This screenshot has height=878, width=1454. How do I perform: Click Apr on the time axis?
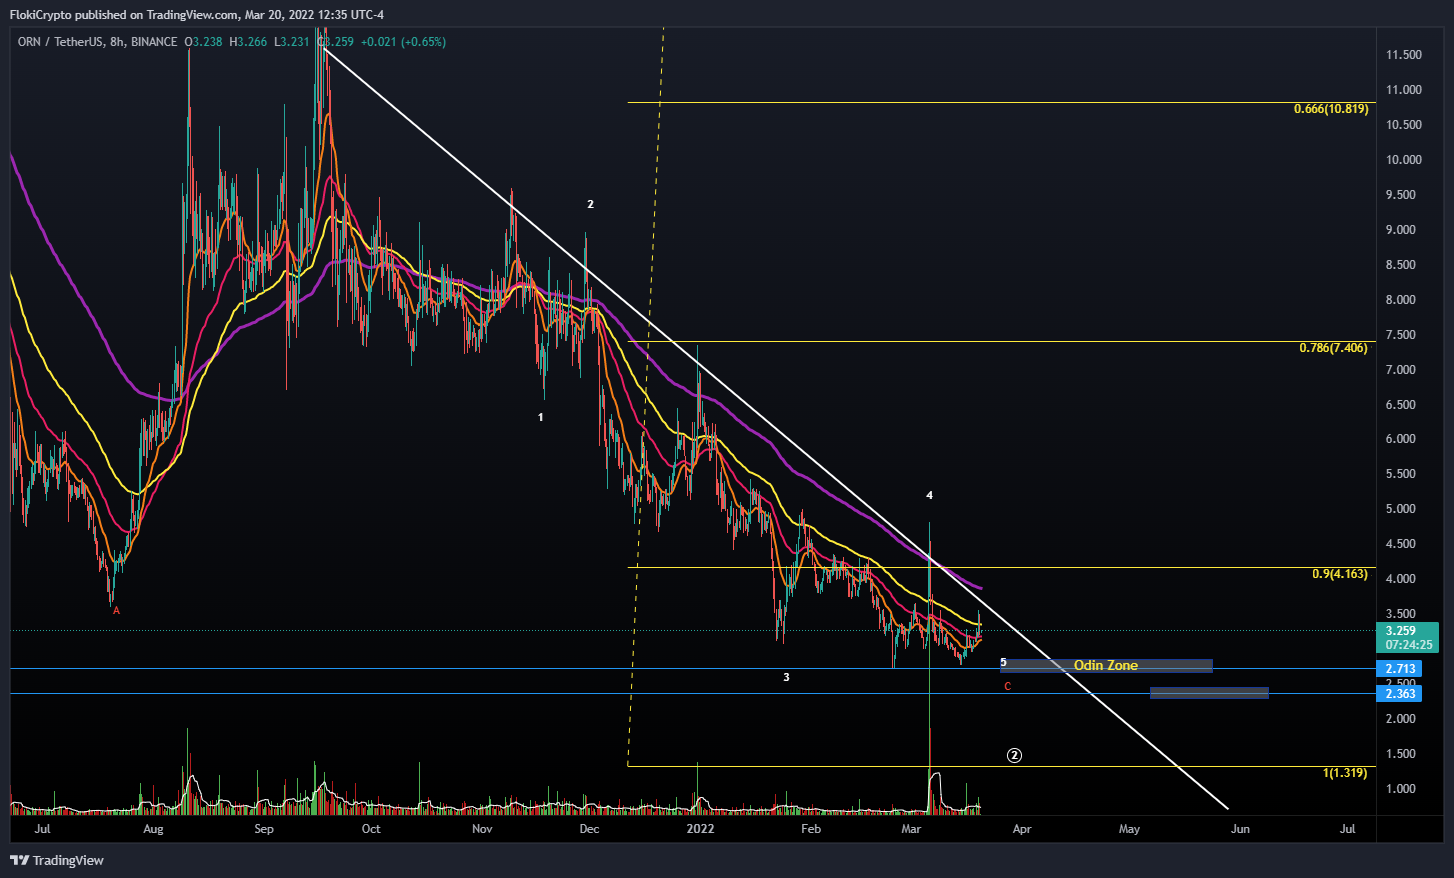coord(1021,829)
